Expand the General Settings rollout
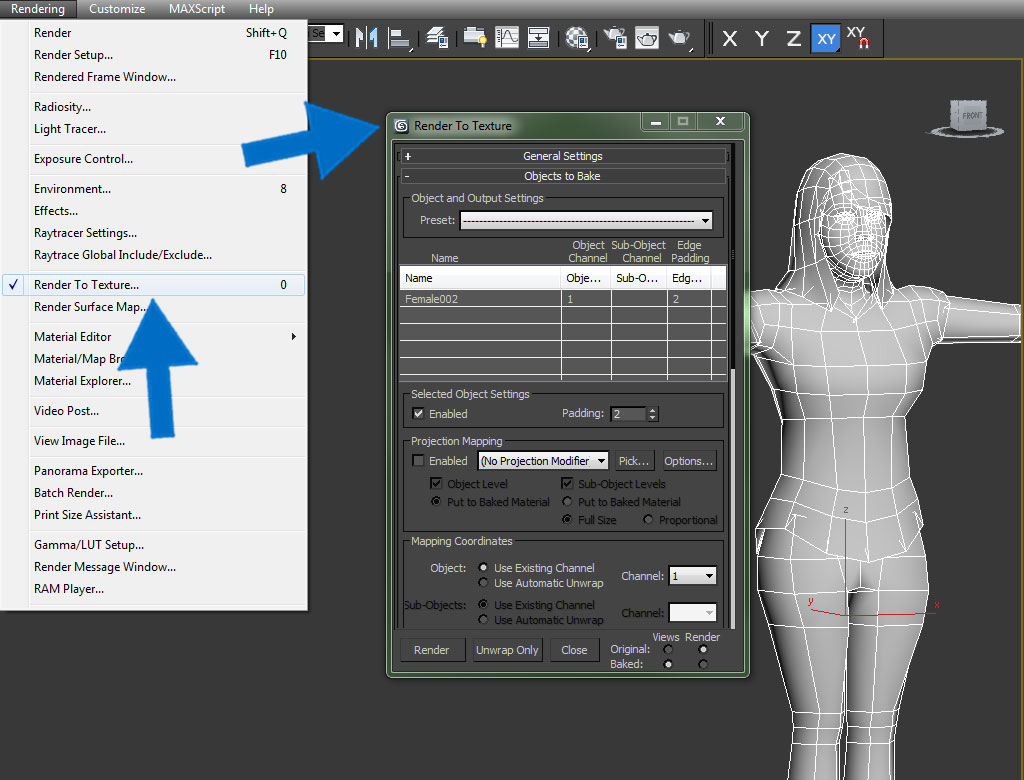 pos(562,156)
